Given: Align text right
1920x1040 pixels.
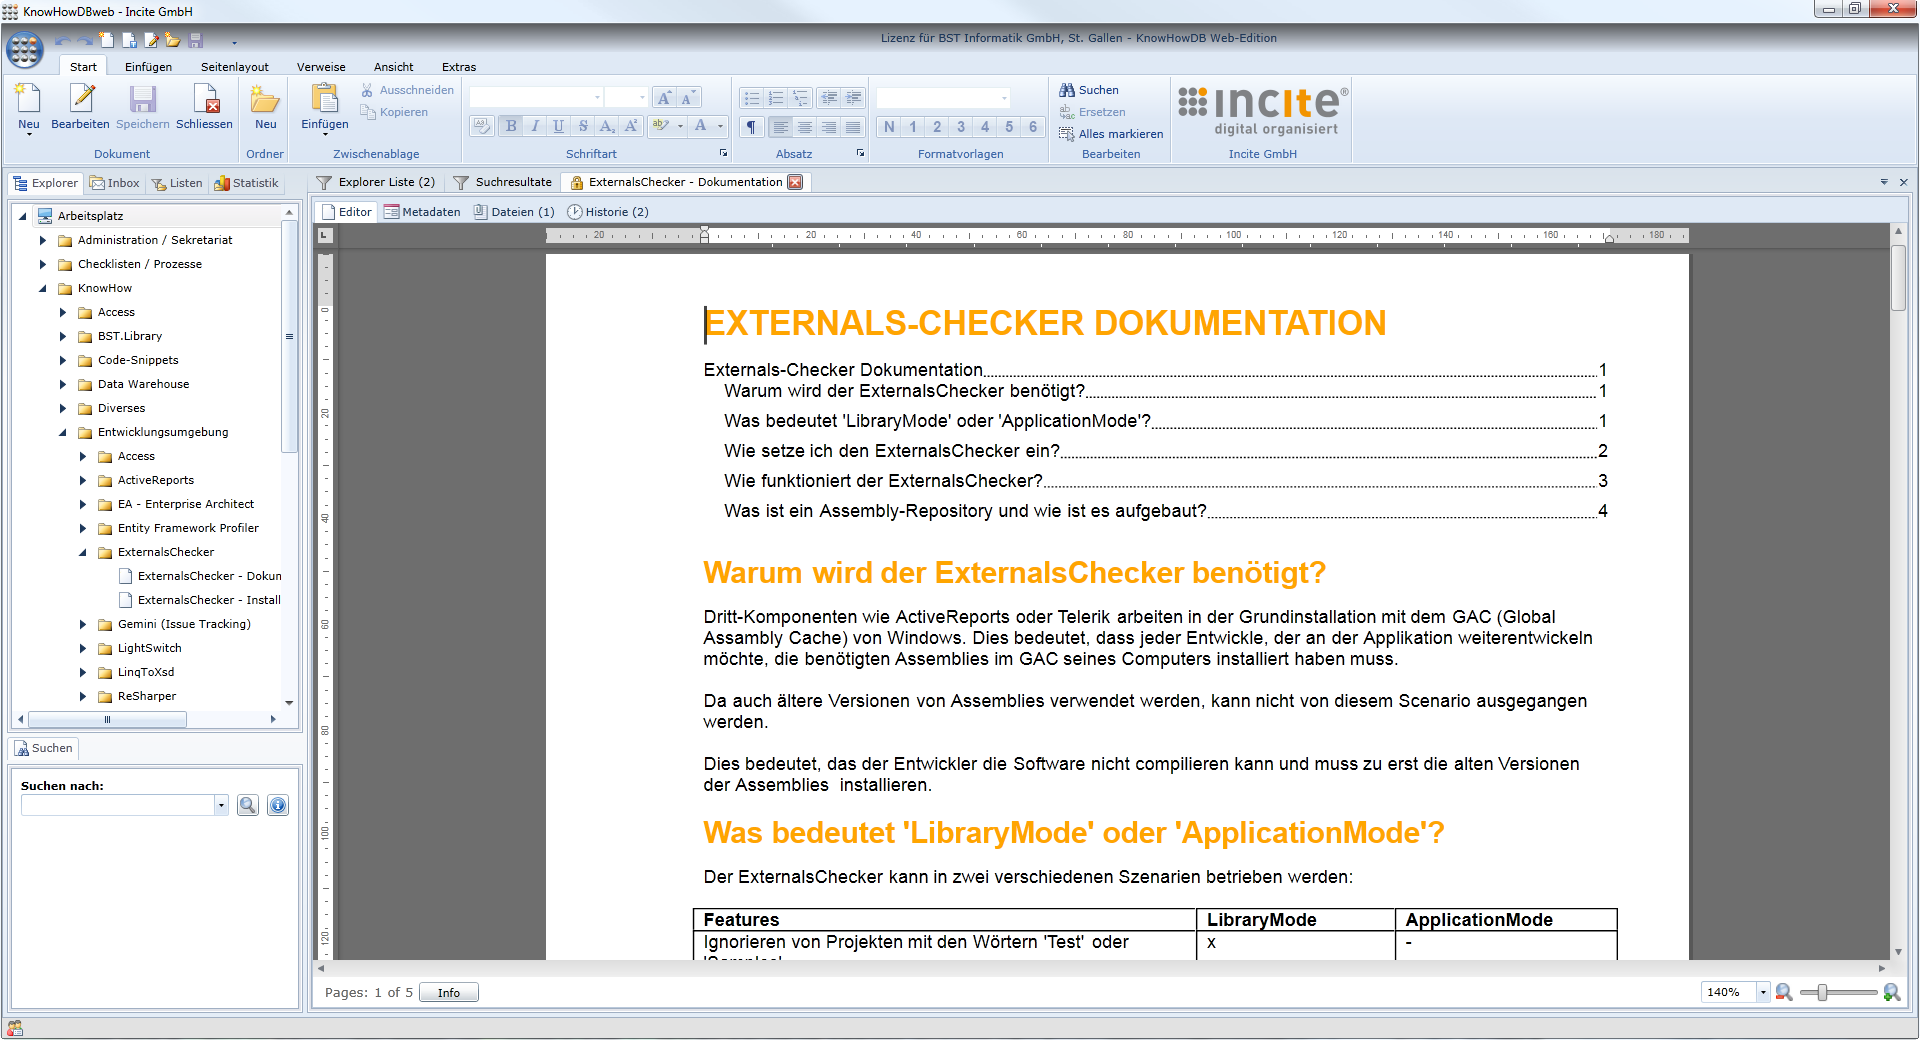Looking at the screenshot, I should (x=828, y=127).
